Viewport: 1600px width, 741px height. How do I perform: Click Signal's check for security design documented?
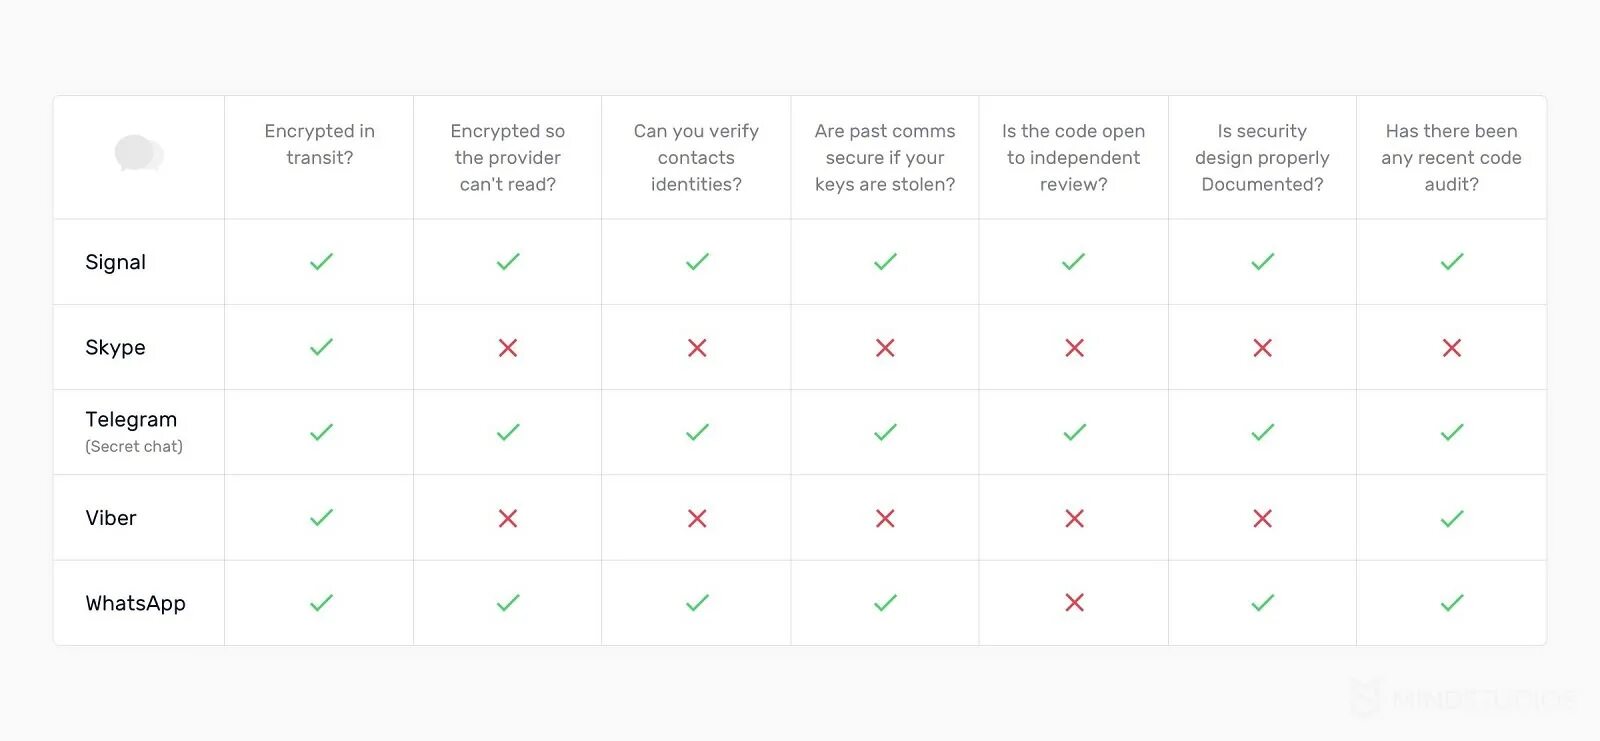coord(1263,262)
